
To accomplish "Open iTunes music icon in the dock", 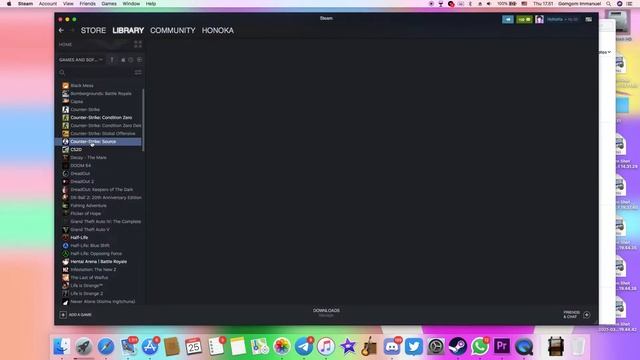I will click(x=326, y=347).
